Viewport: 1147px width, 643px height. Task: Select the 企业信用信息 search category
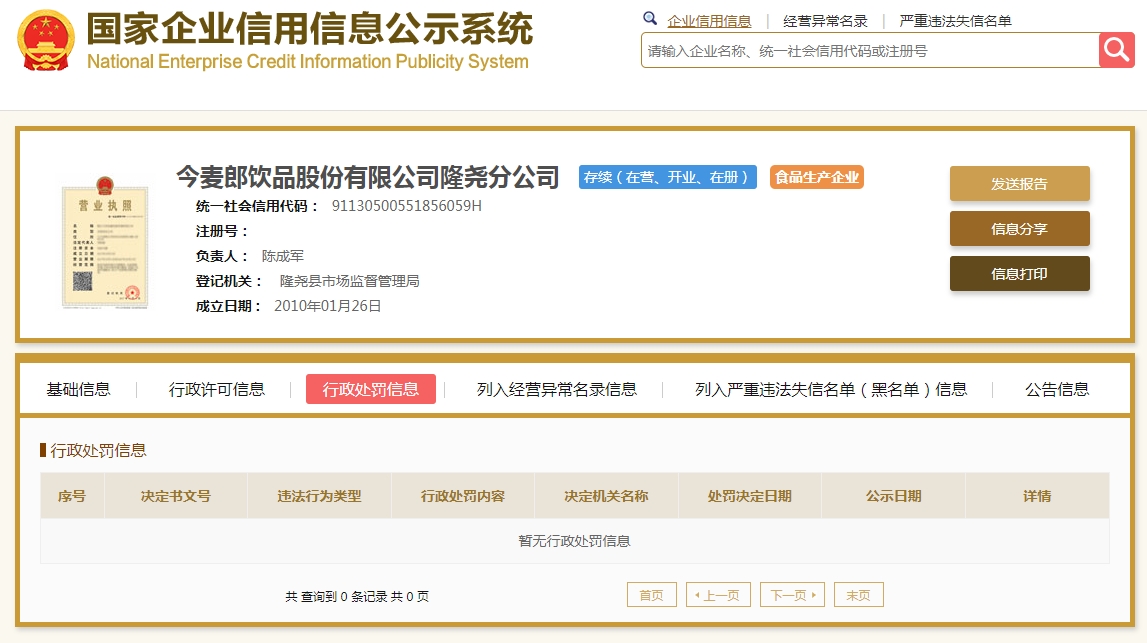pos(709,21)
